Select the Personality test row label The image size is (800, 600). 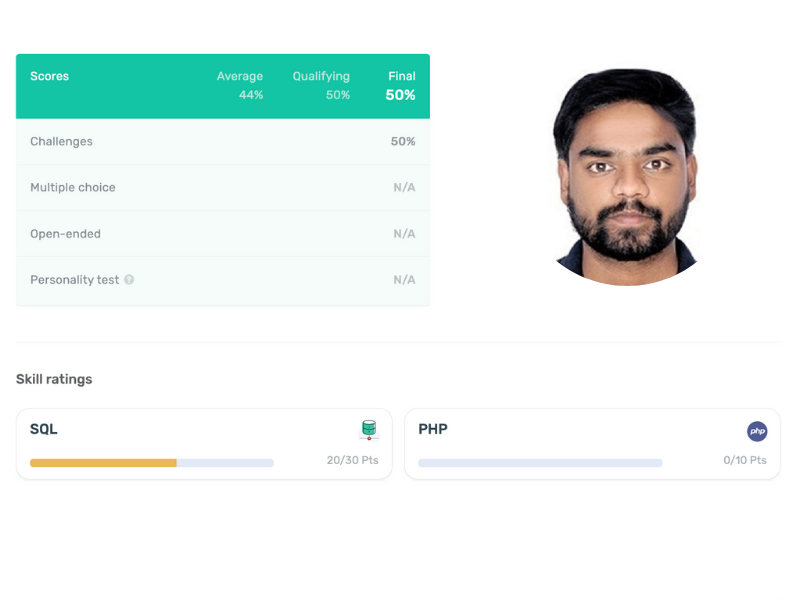(x=74, y=280)
